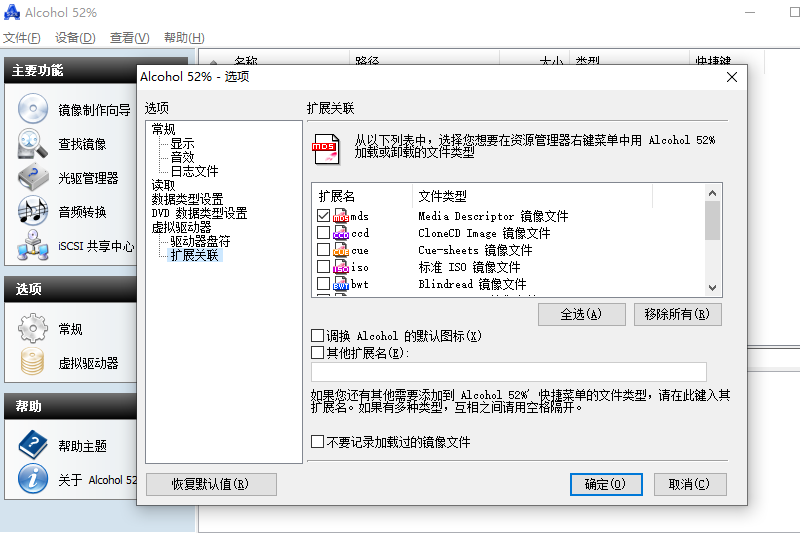Open the 镜像制作向导 disc icon
The height and width of the screenshot is (533, 800).
(33, 109)
